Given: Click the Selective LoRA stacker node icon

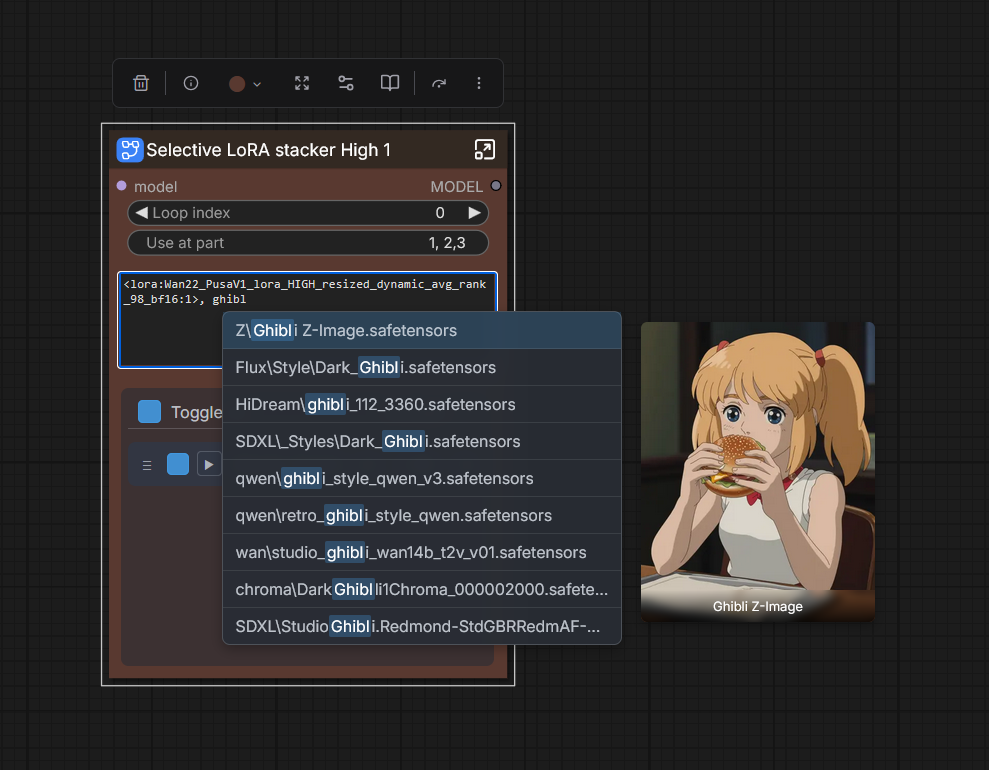Looking at the screenshot, I should pyautogui.click(x=130, y=150).
